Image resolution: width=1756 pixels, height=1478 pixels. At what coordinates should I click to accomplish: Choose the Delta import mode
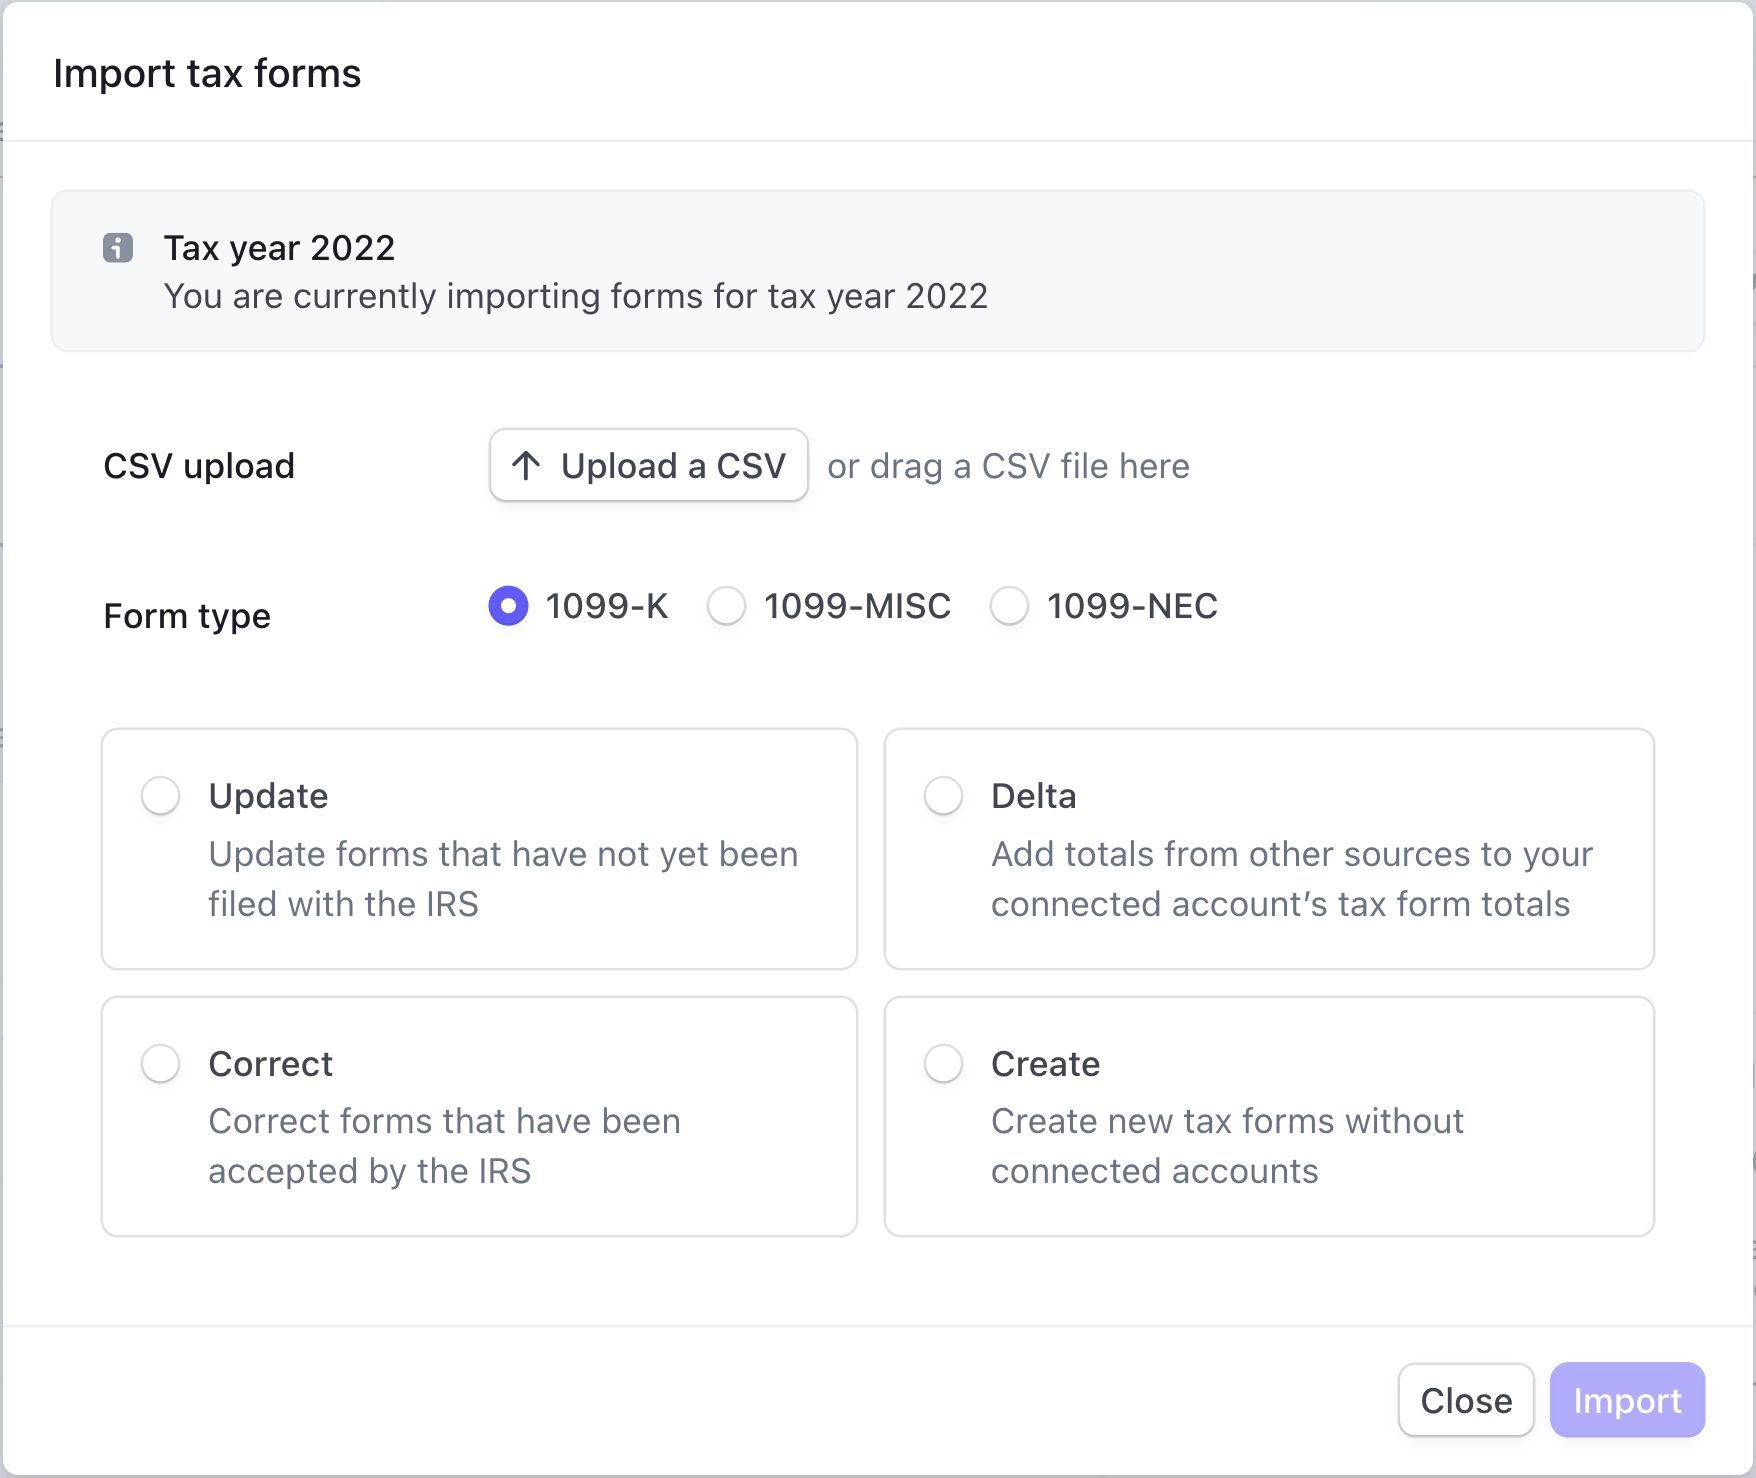942,796
